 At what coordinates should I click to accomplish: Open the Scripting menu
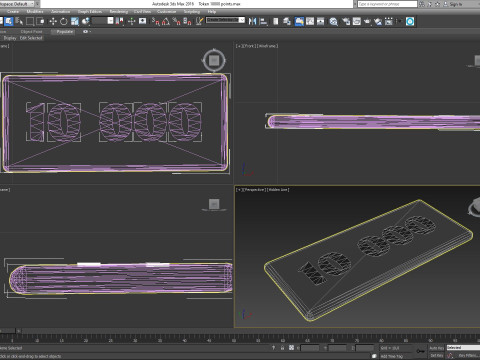192,12
